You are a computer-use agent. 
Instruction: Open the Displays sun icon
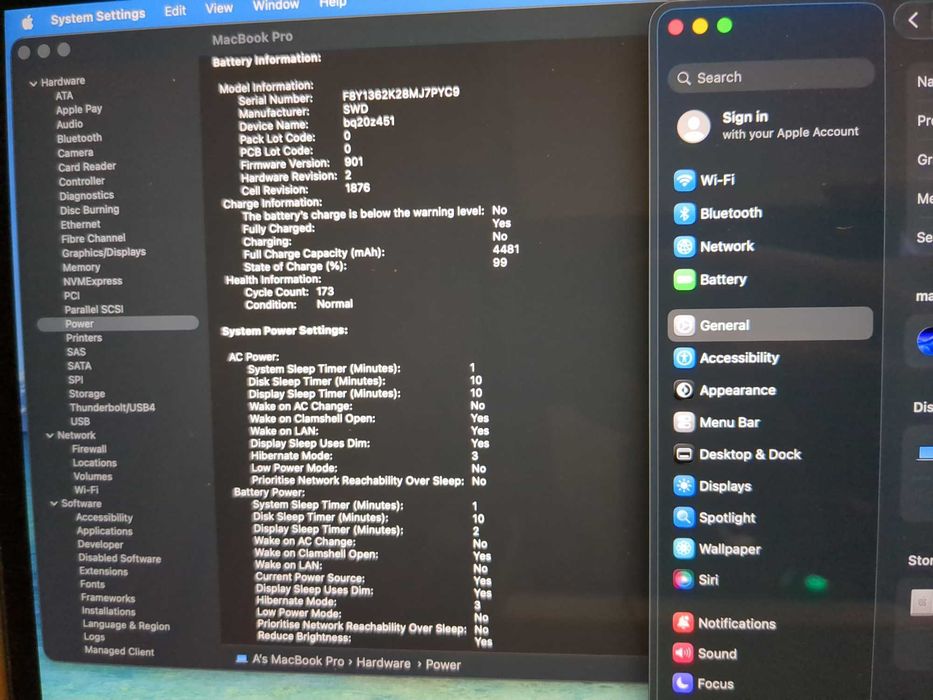point(684,486)
